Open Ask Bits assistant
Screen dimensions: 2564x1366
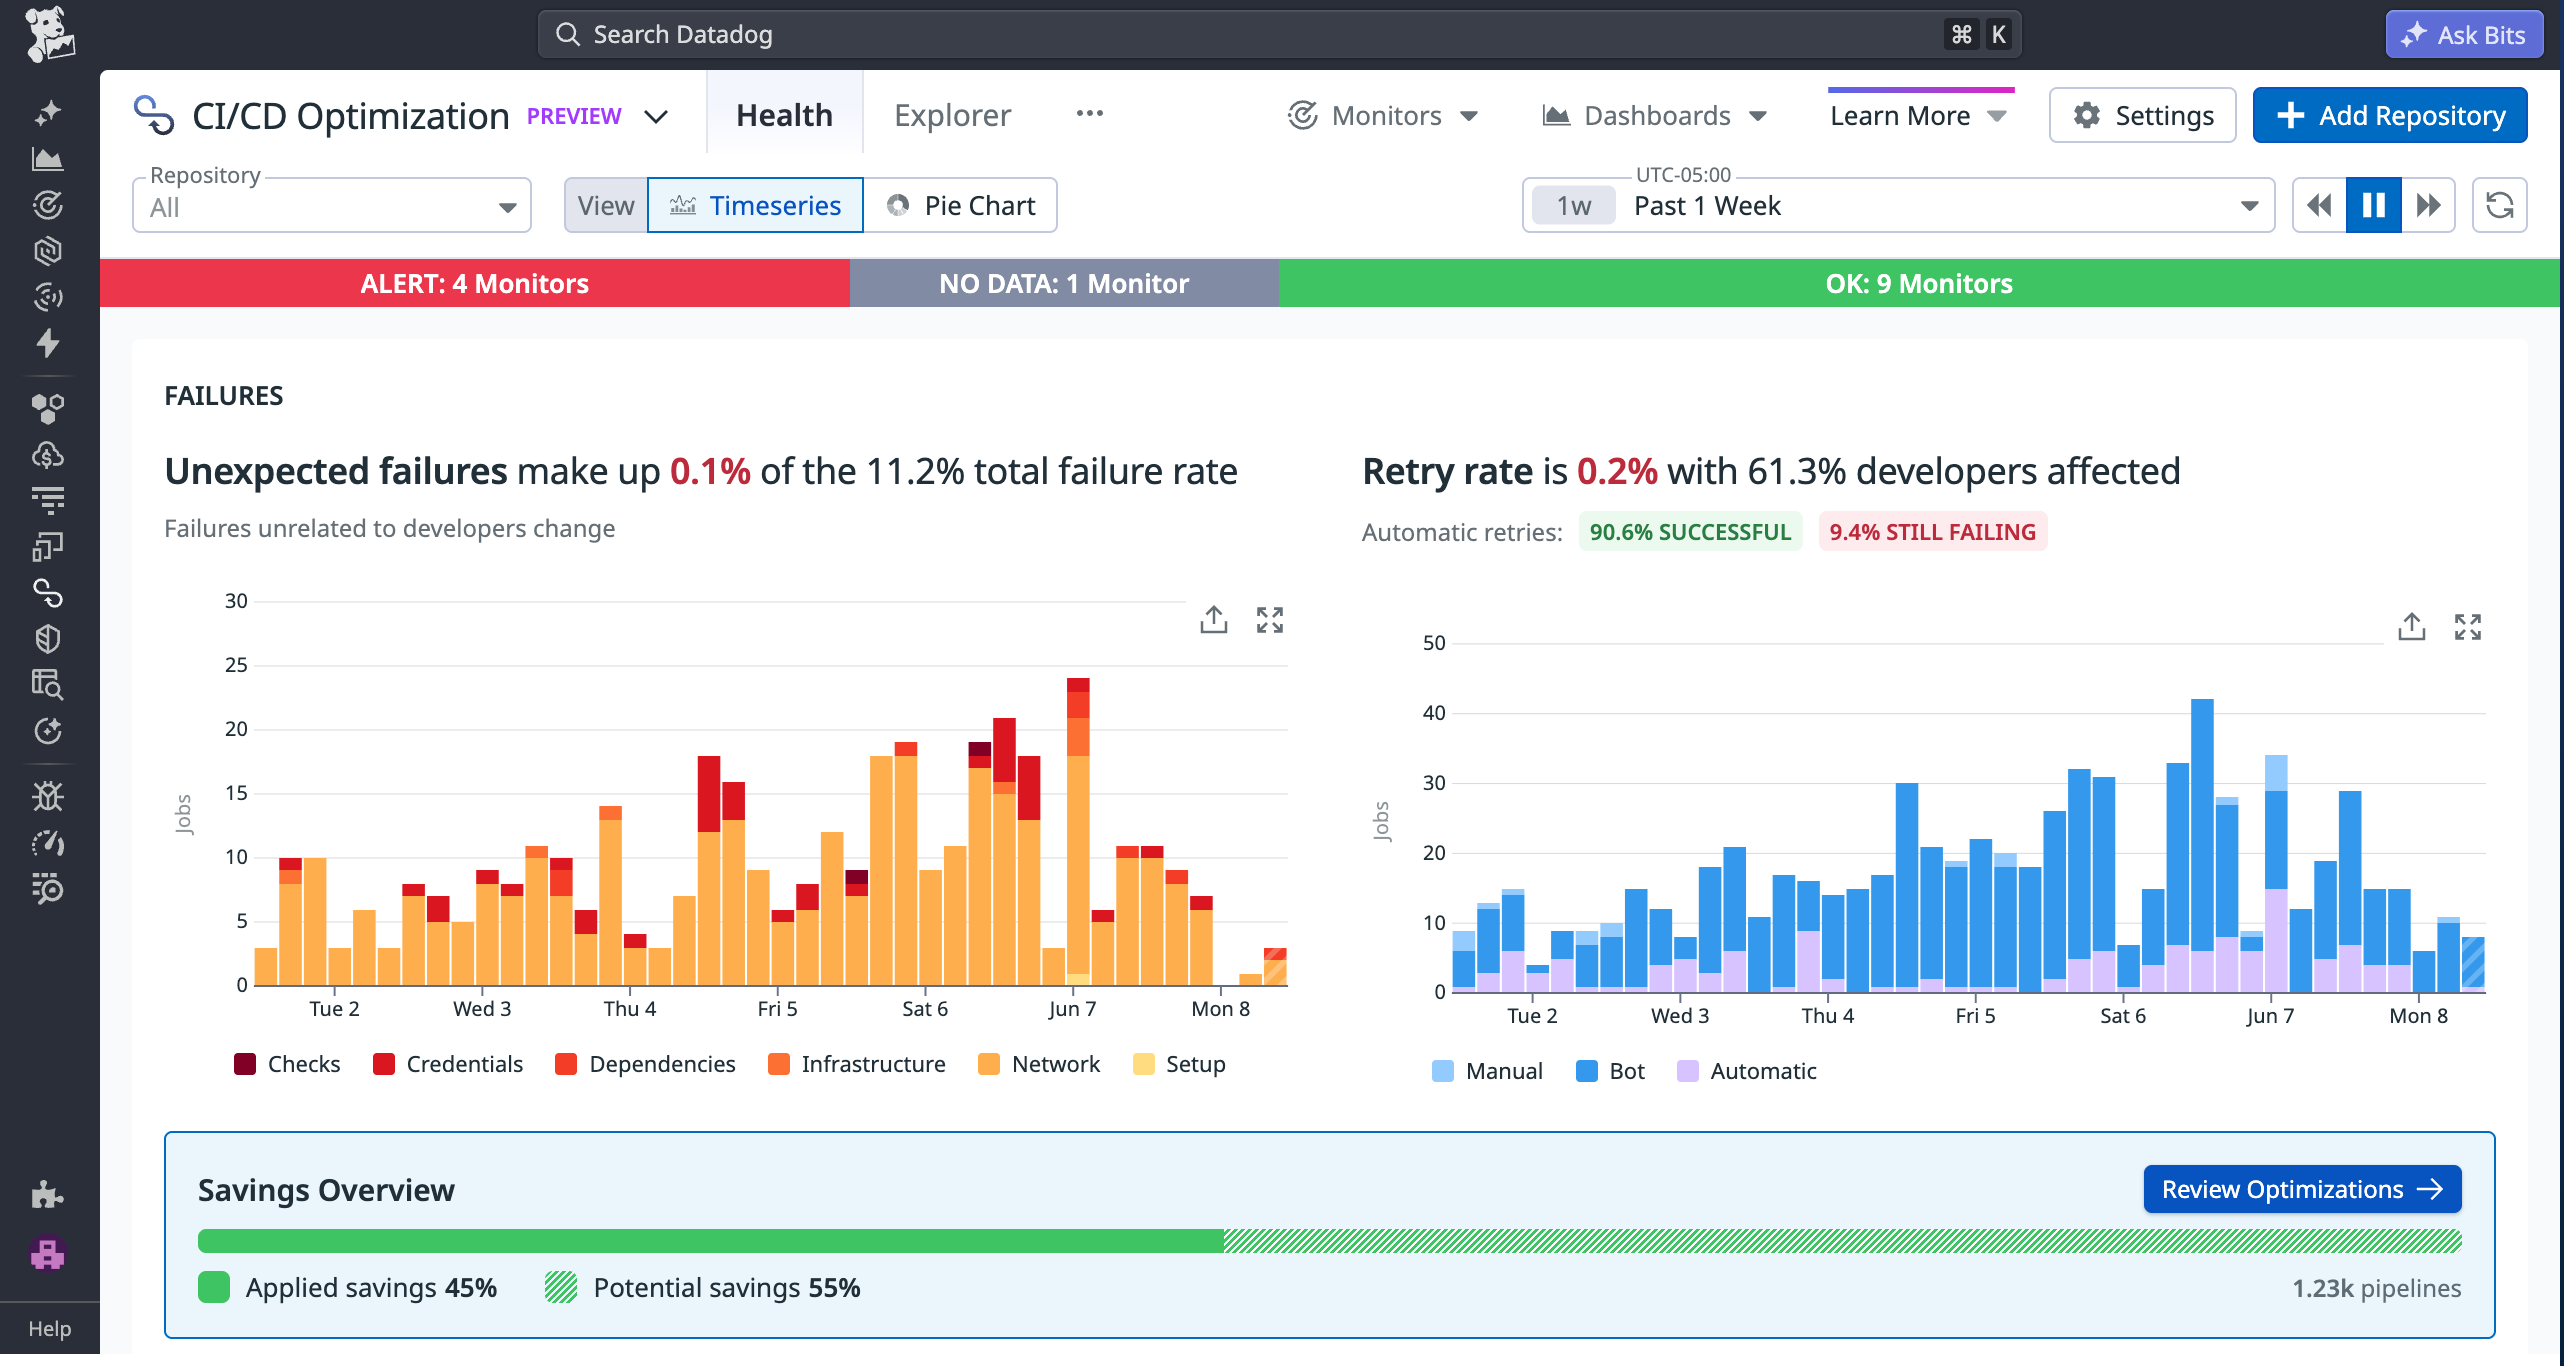click(2464, 34)
